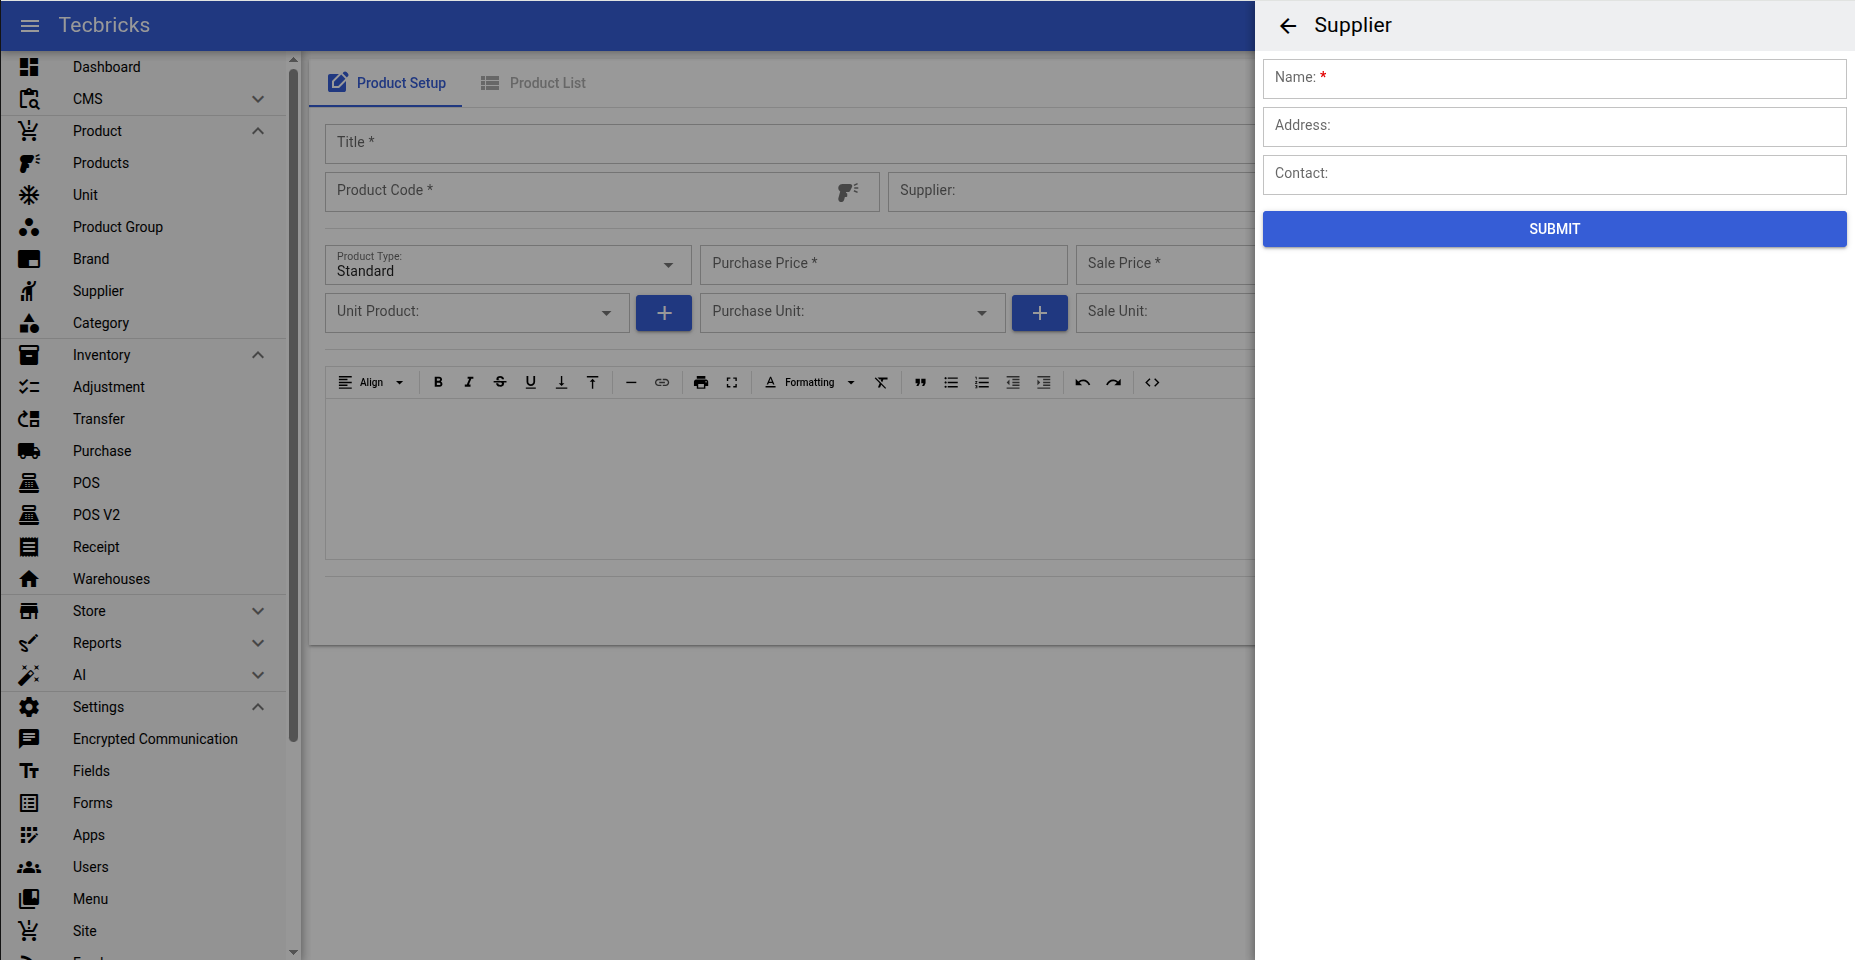
Task: Collapse the Settings sidebar section
Action: click(143, 707)
